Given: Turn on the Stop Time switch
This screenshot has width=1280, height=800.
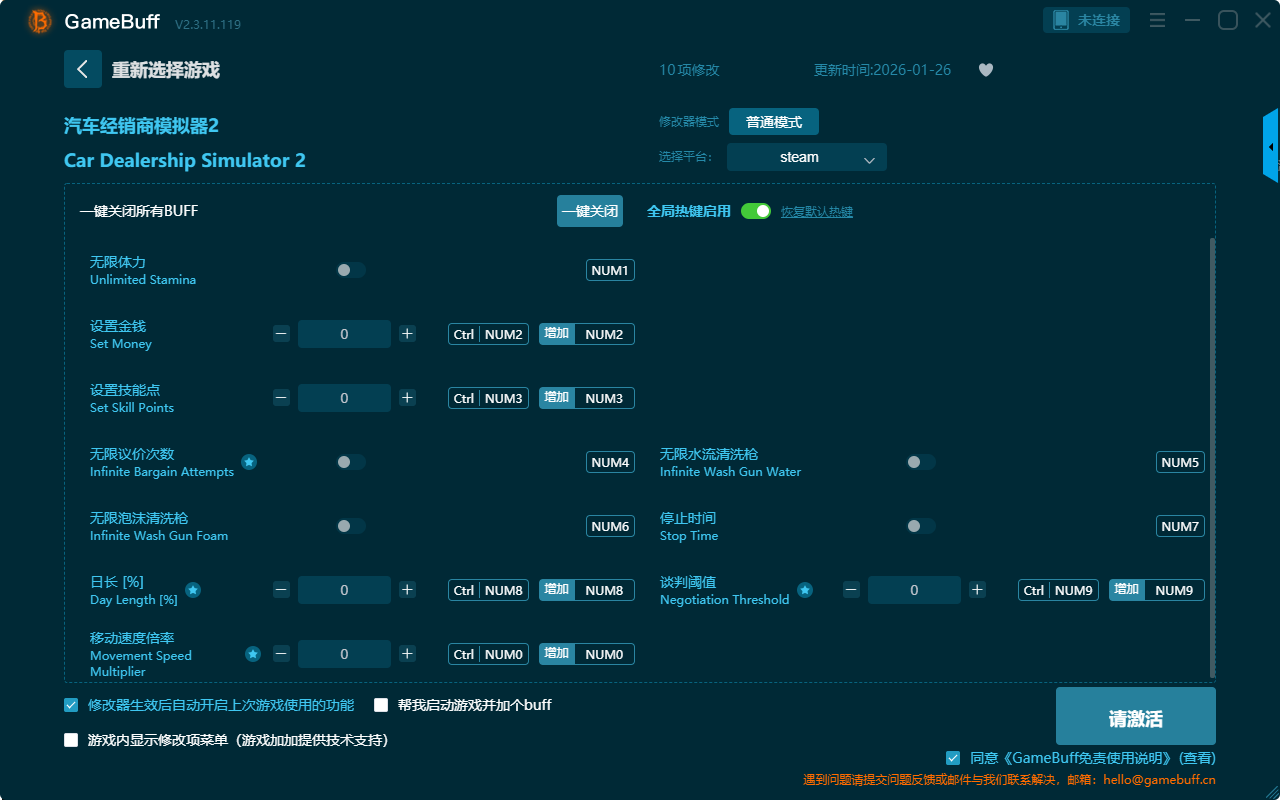Looking at the screenshot, I should [x=921, y=526].
